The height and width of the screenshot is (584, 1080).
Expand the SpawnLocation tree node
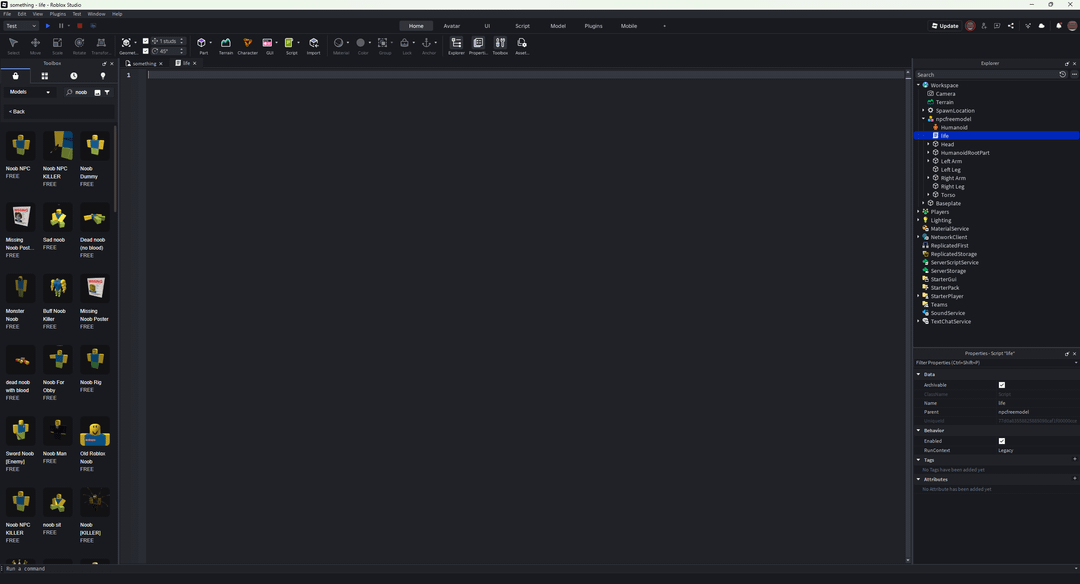click(x=923, y=111)
